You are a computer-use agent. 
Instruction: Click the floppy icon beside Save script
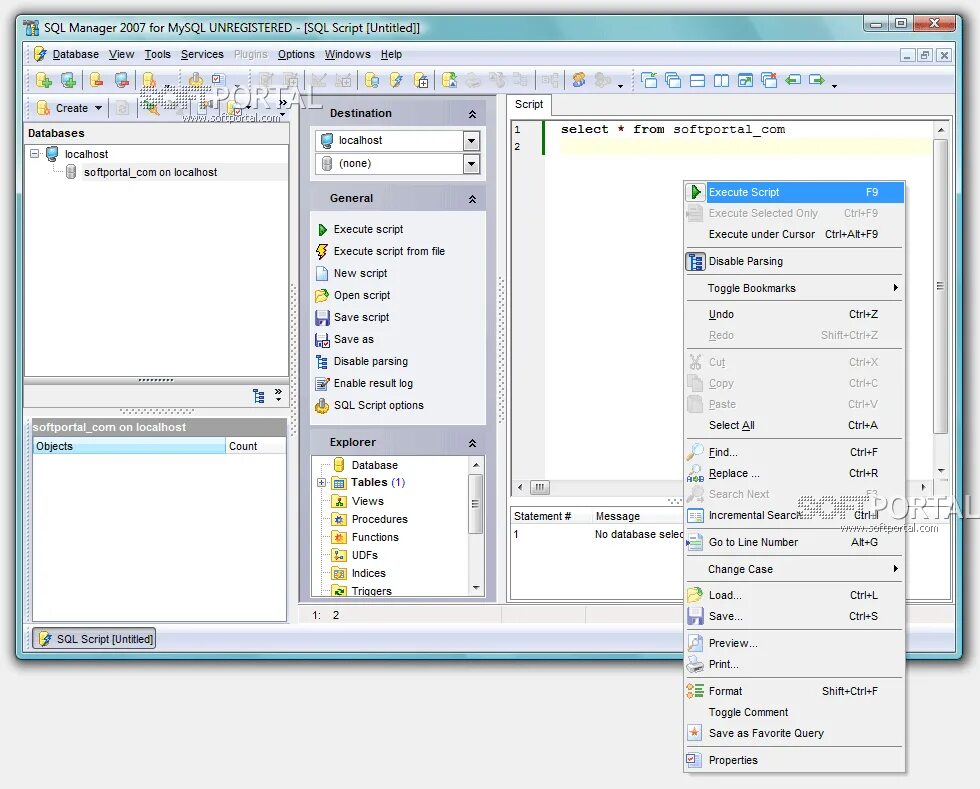click(322, 318)
